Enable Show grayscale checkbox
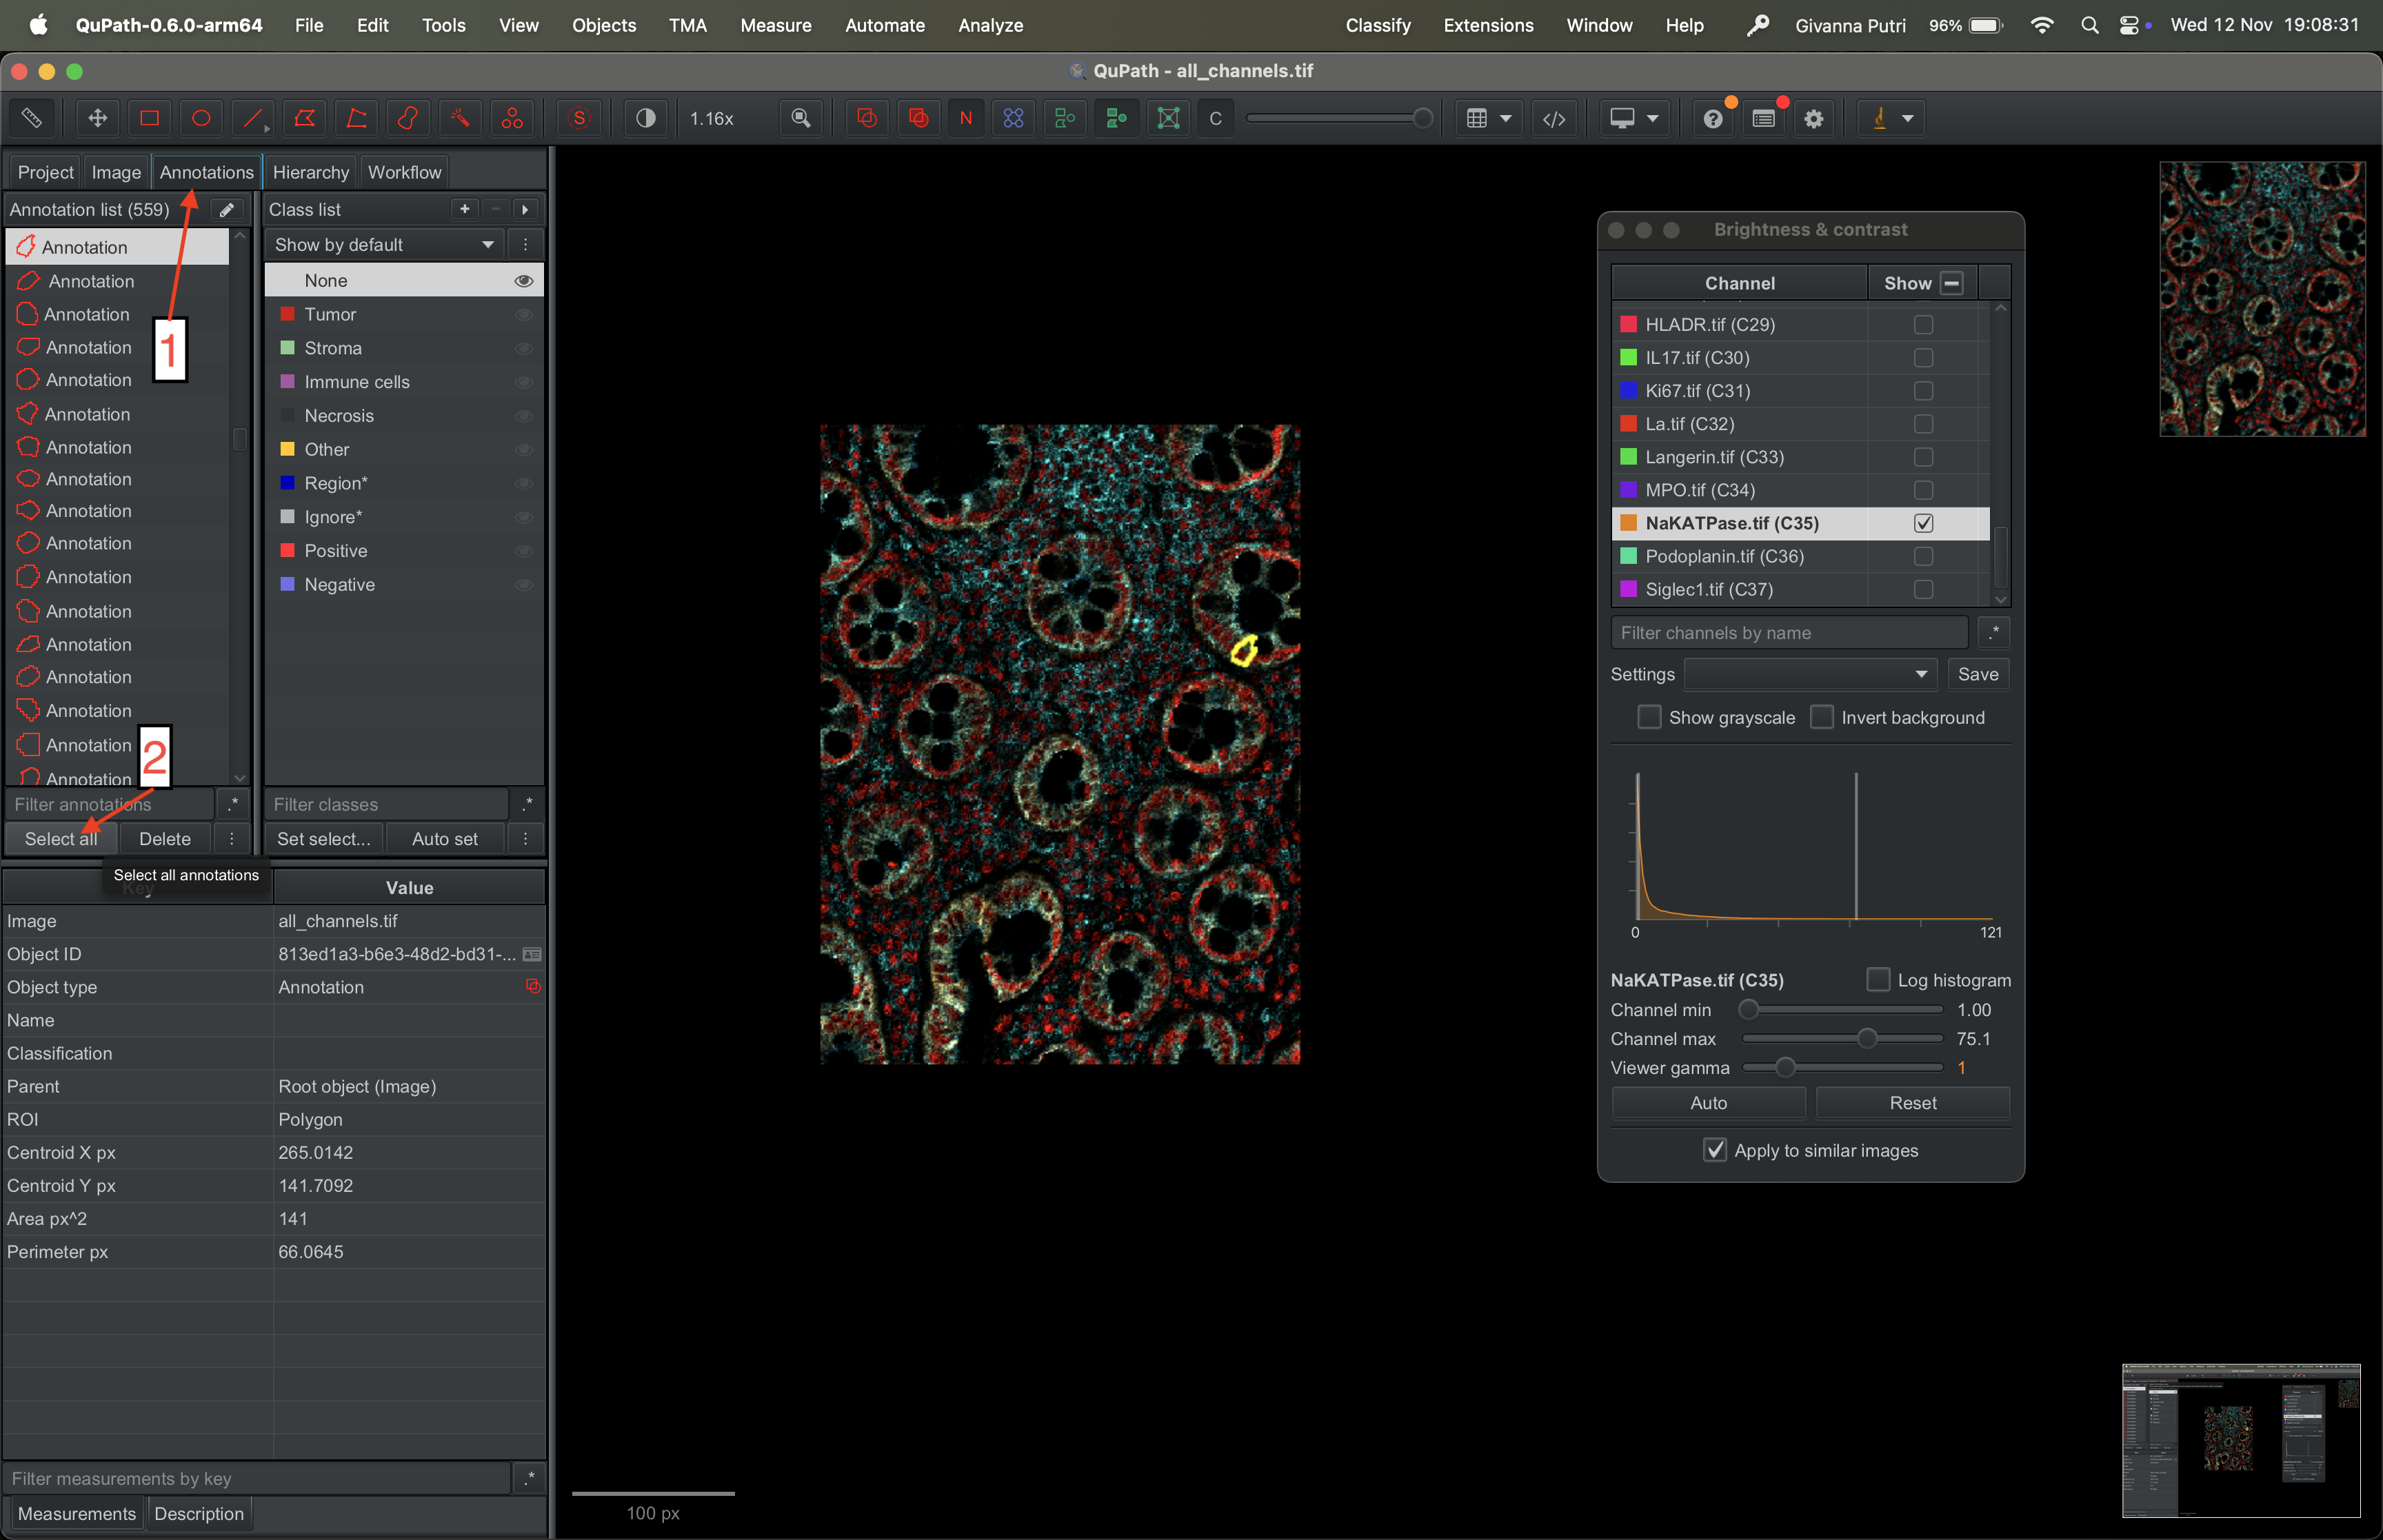 pyautogui.click(x=1649, y=717)
